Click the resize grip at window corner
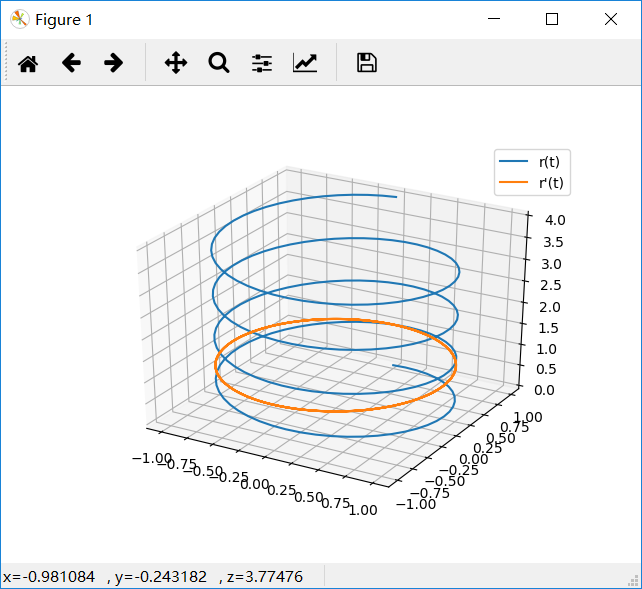 634,581
